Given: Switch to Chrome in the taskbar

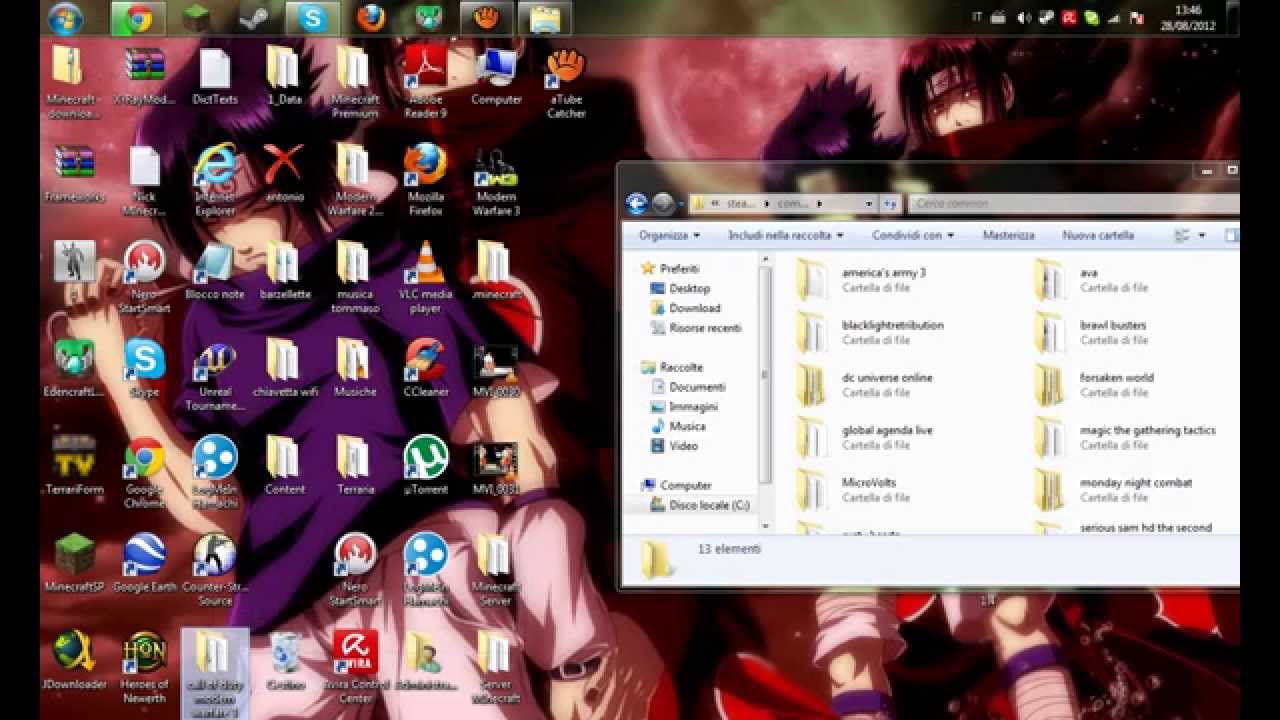Looking at the screenshot, I should [x=138, y=18].
